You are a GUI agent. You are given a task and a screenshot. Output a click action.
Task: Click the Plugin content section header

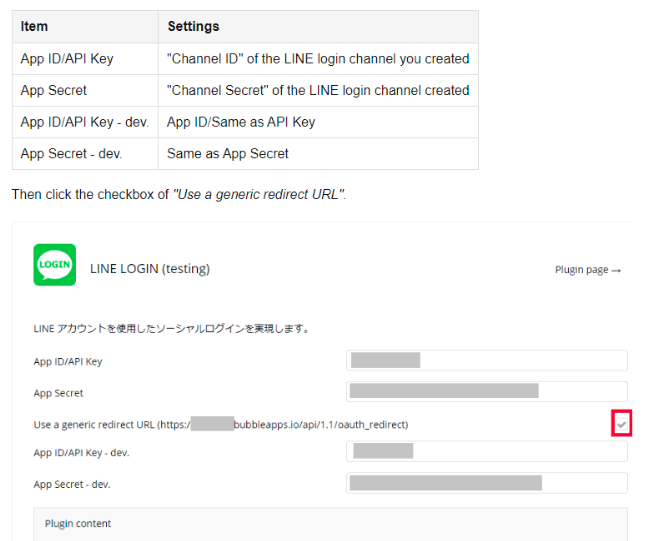coord(78,523)
